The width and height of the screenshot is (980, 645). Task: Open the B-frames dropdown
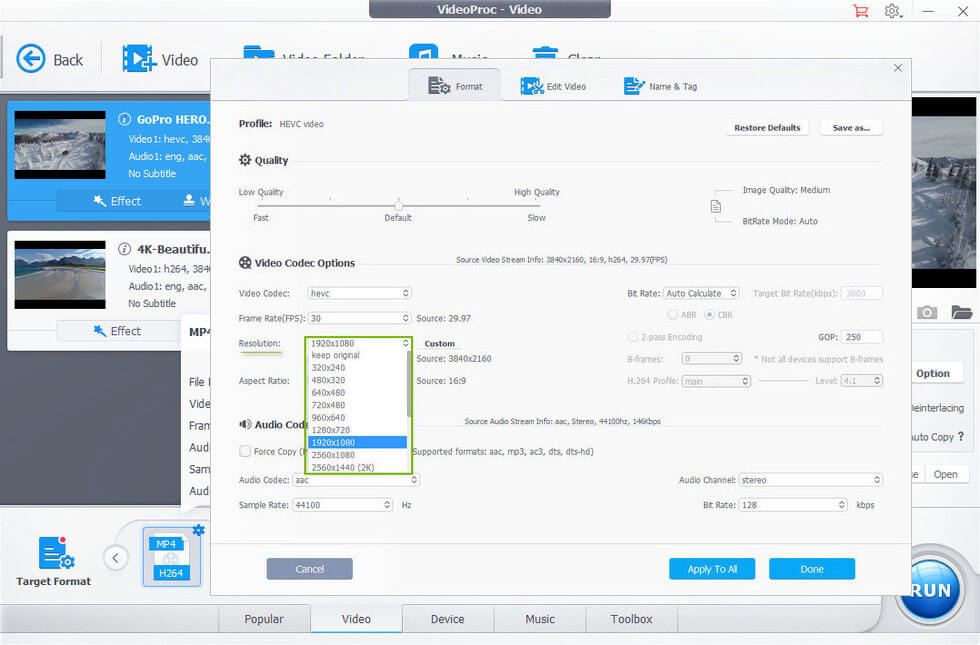point(711,359)
